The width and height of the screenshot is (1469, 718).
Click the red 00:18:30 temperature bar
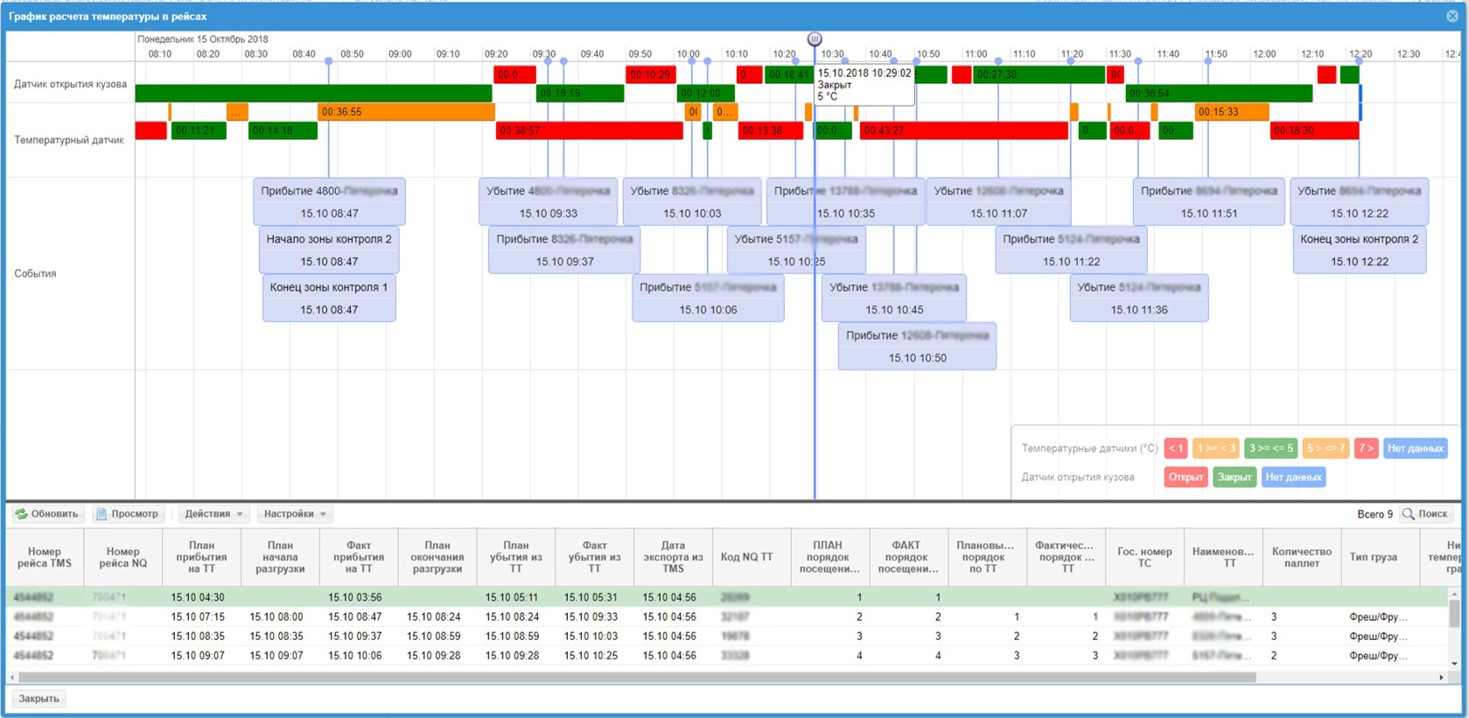click(x=1315, y=131)
